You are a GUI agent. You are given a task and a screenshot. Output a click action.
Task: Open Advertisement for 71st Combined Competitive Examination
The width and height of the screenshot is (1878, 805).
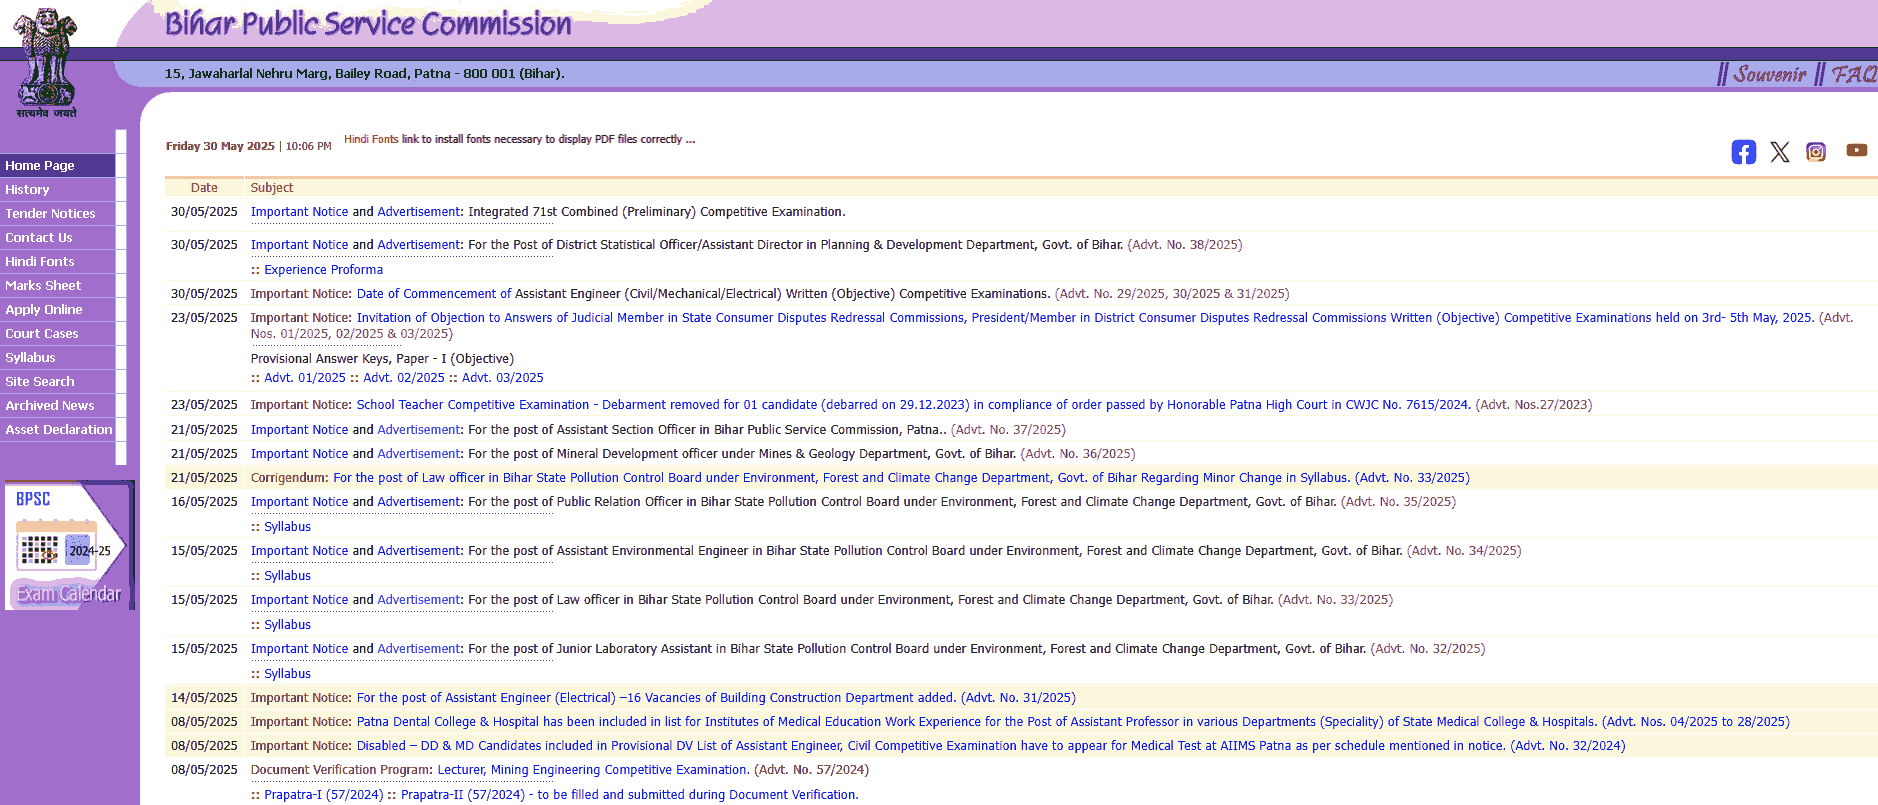(x=419, y=212)
